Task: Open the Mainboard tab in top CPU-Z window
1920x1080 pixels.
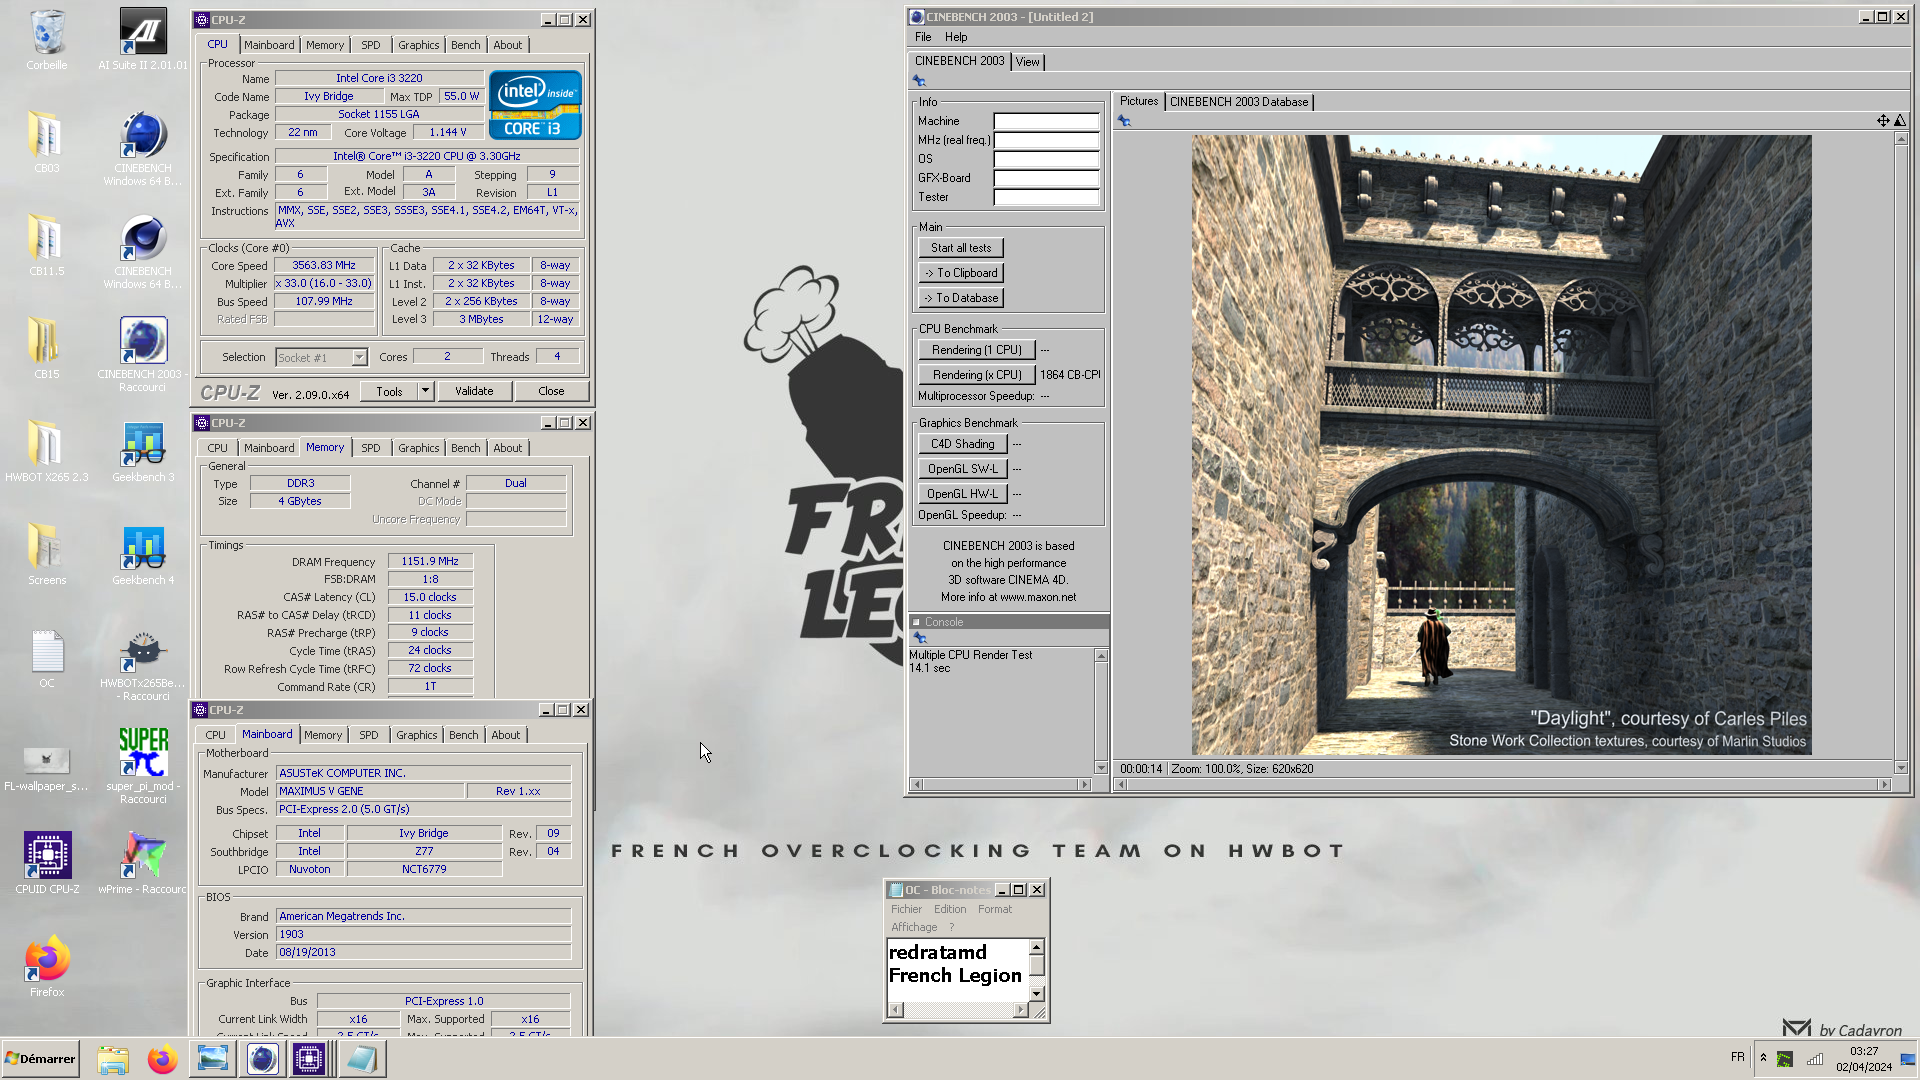Action: [269, 45]
